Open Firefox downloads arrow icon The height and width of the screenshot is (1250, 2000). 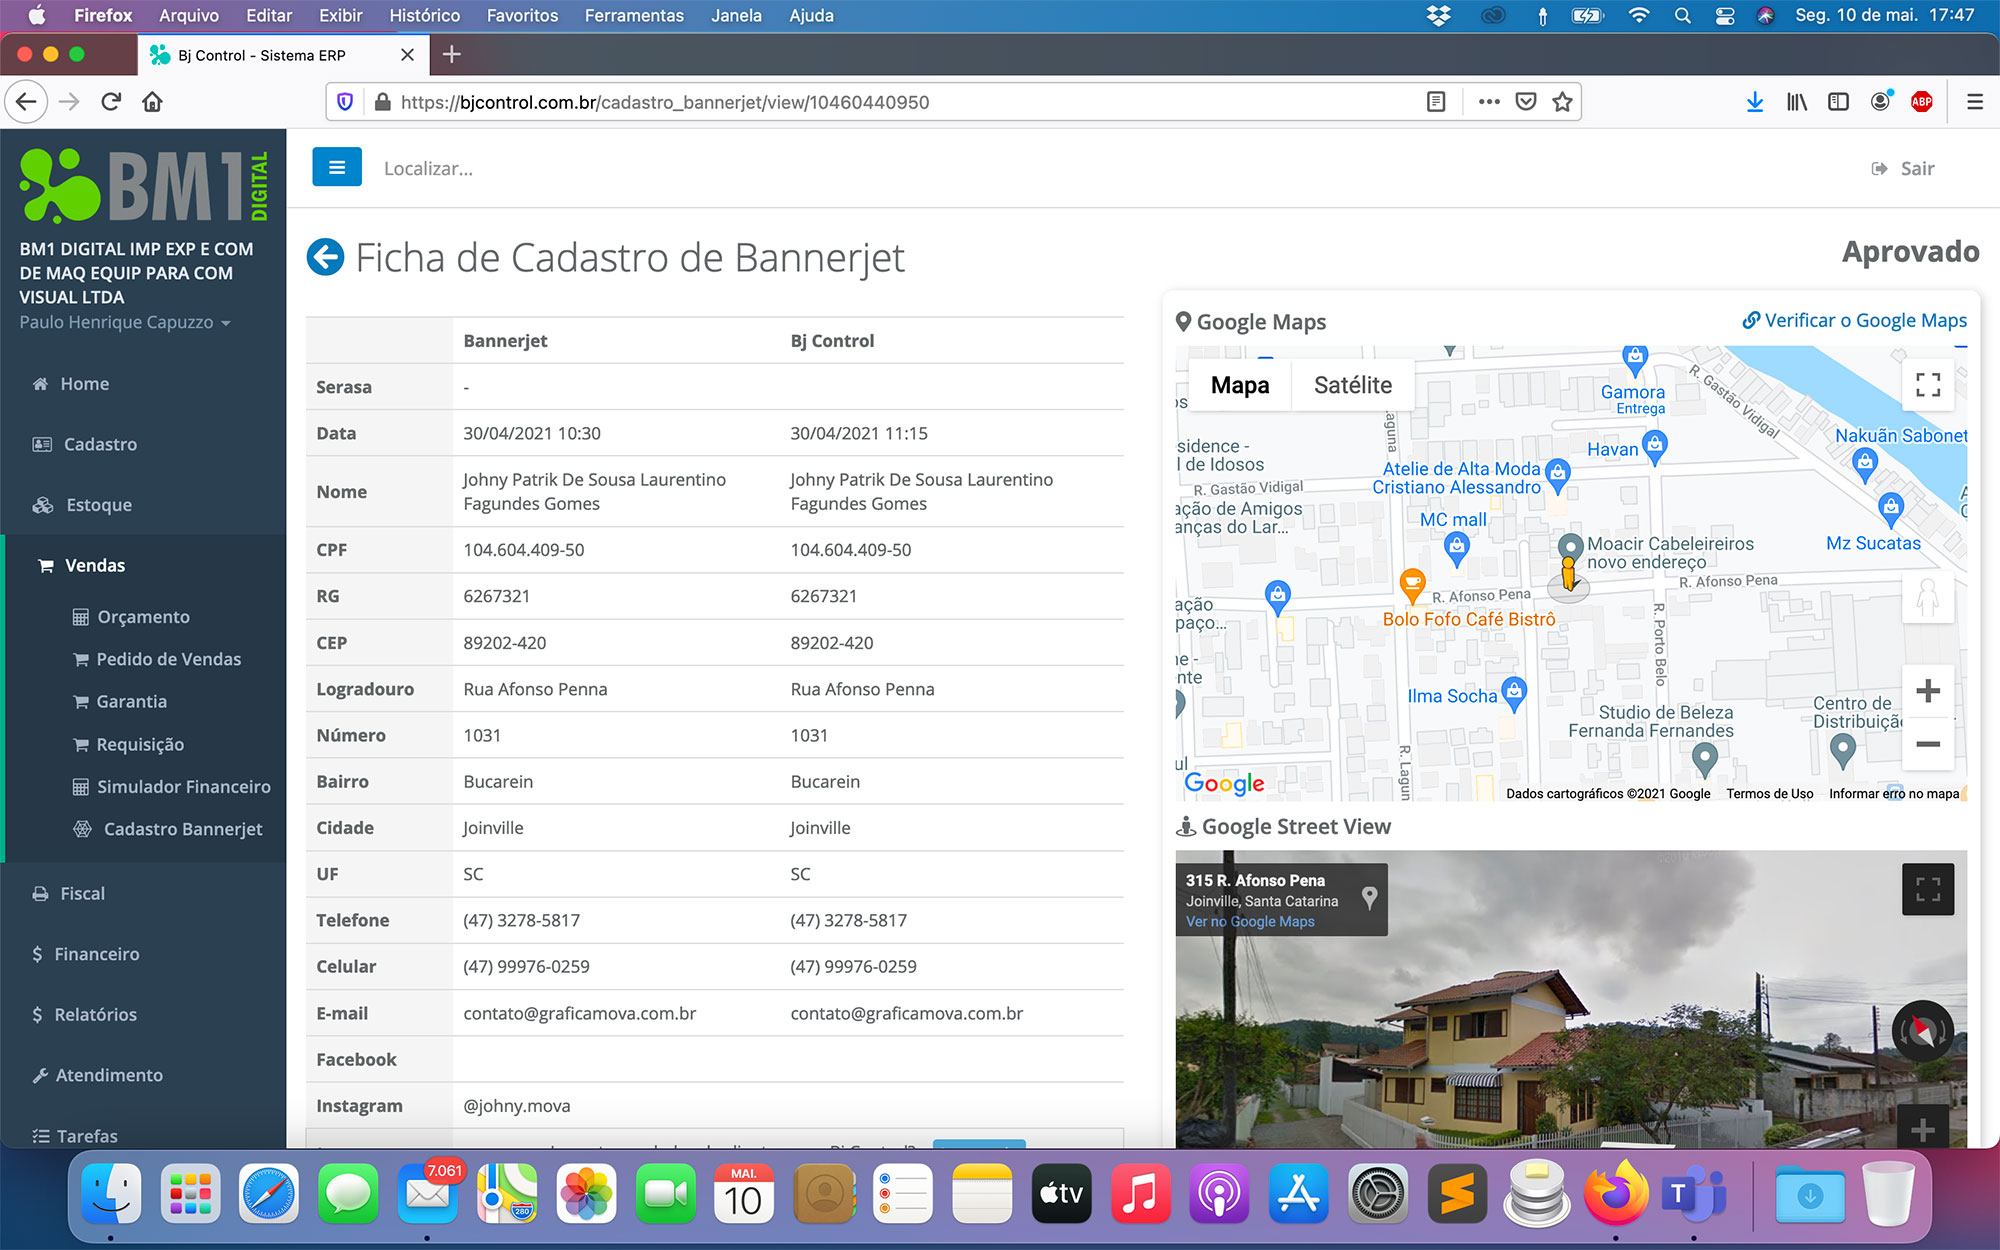click(1754, 102)
